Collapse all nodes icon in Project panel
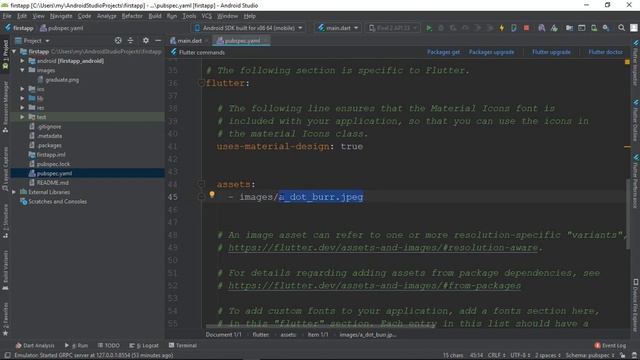This screenshot has width=640, height=360. point(131,40)
